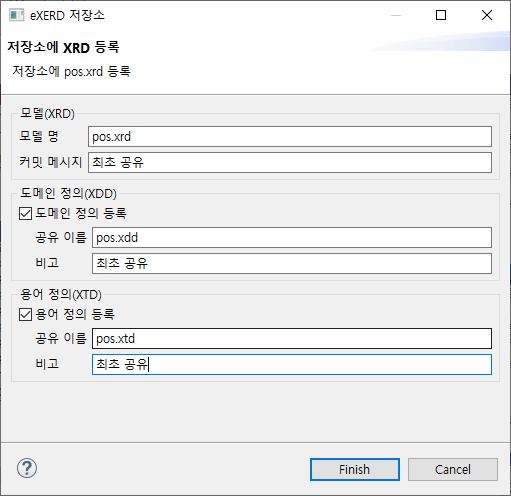Viewport: 511px width, 496px height.
Task: Click the pos.xtd 공유 이름 field
Action: [x=292, y=338]
